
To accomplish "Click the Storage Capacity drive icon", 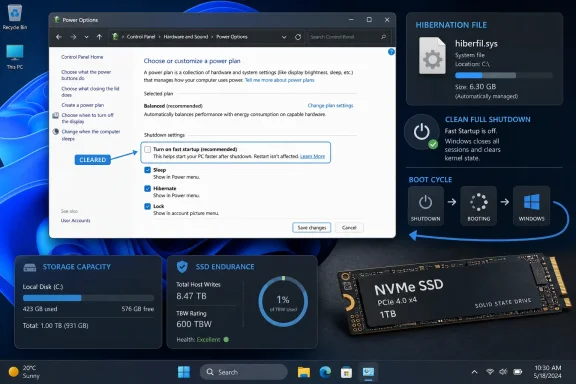I will pyautogui.click(x=30, y=268).
